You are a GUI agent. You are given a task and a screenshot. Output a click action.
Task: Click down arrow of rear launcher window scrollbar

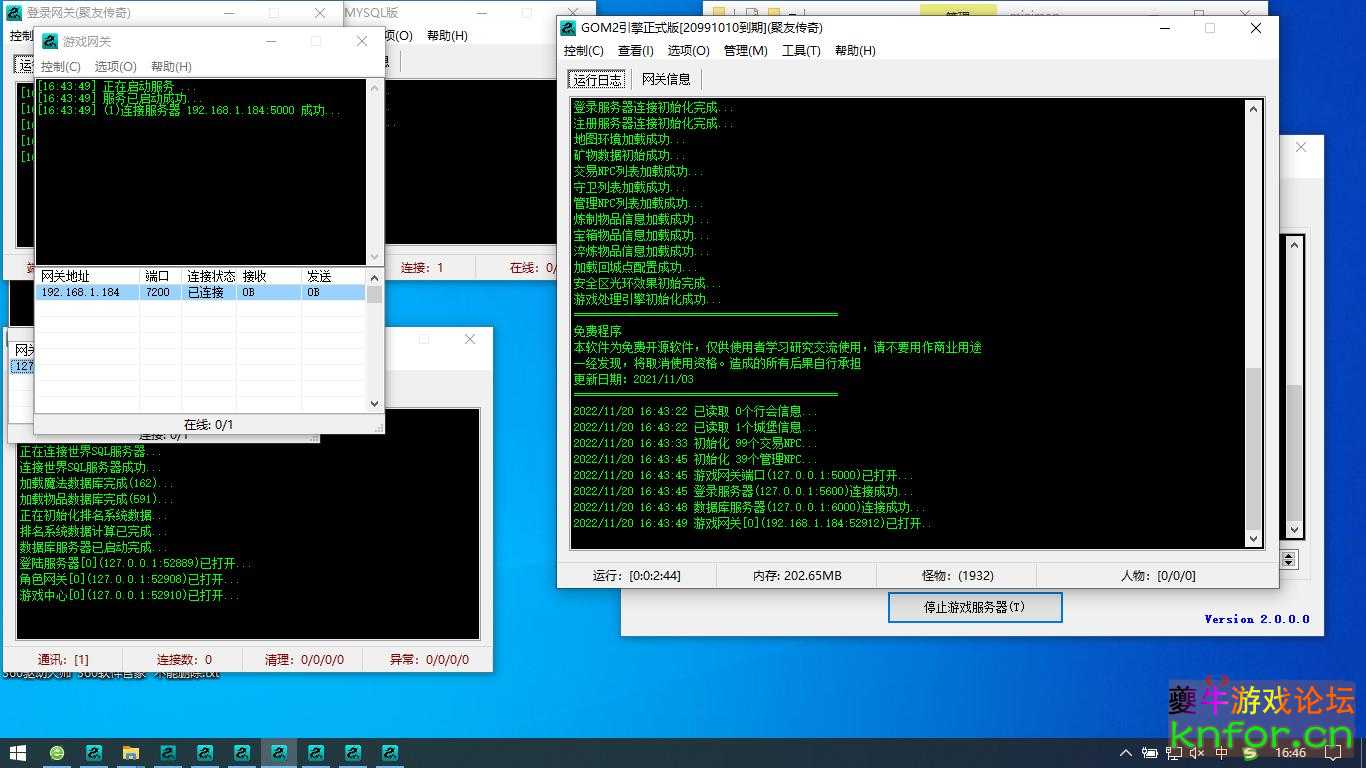click(1294, 530)
